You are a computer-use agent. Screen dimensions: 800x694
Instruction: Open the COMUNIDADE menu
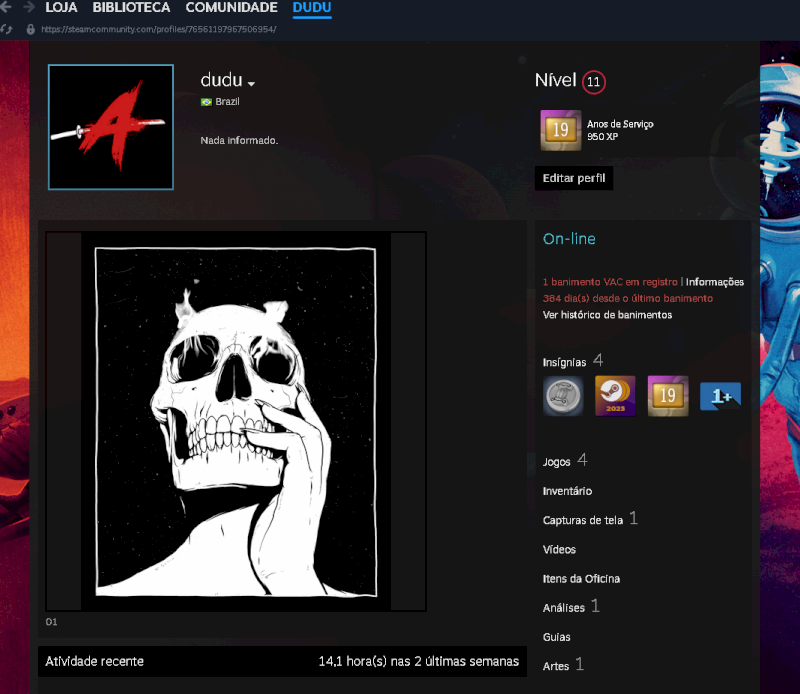click(231, 8)
